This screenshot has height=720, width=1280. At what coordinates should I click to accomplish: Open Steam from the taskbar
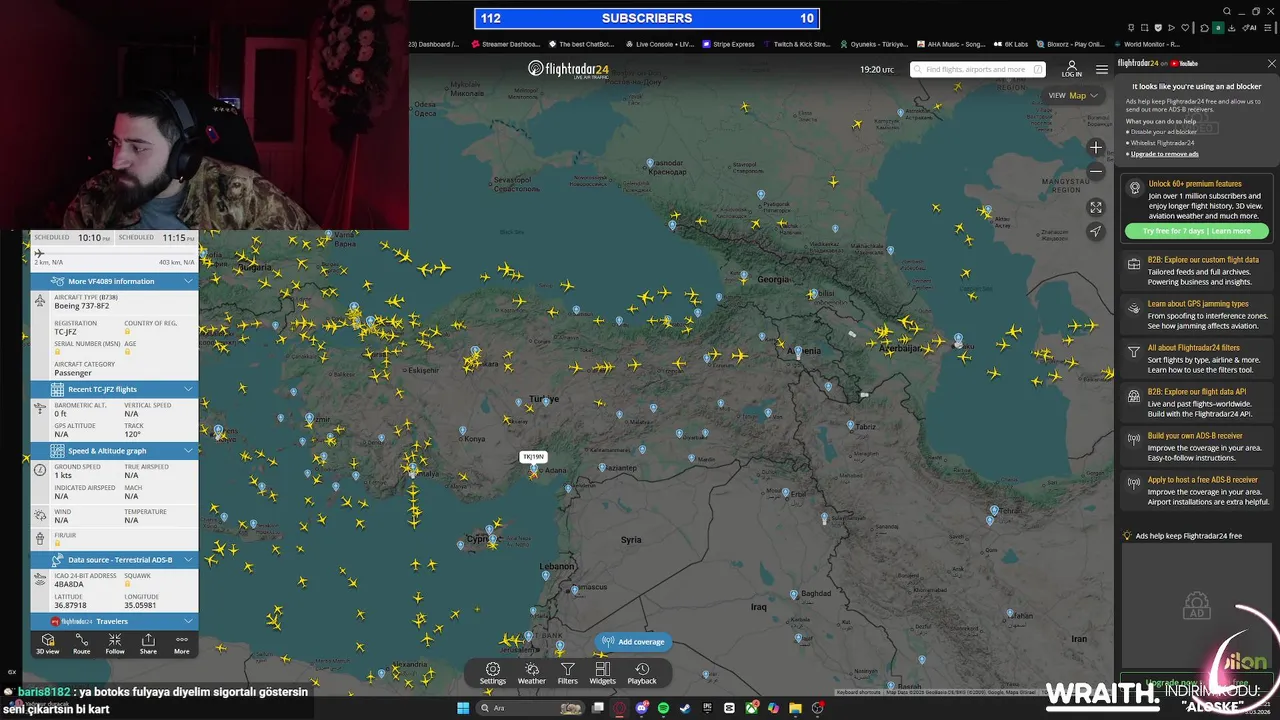tap(685, 708)
